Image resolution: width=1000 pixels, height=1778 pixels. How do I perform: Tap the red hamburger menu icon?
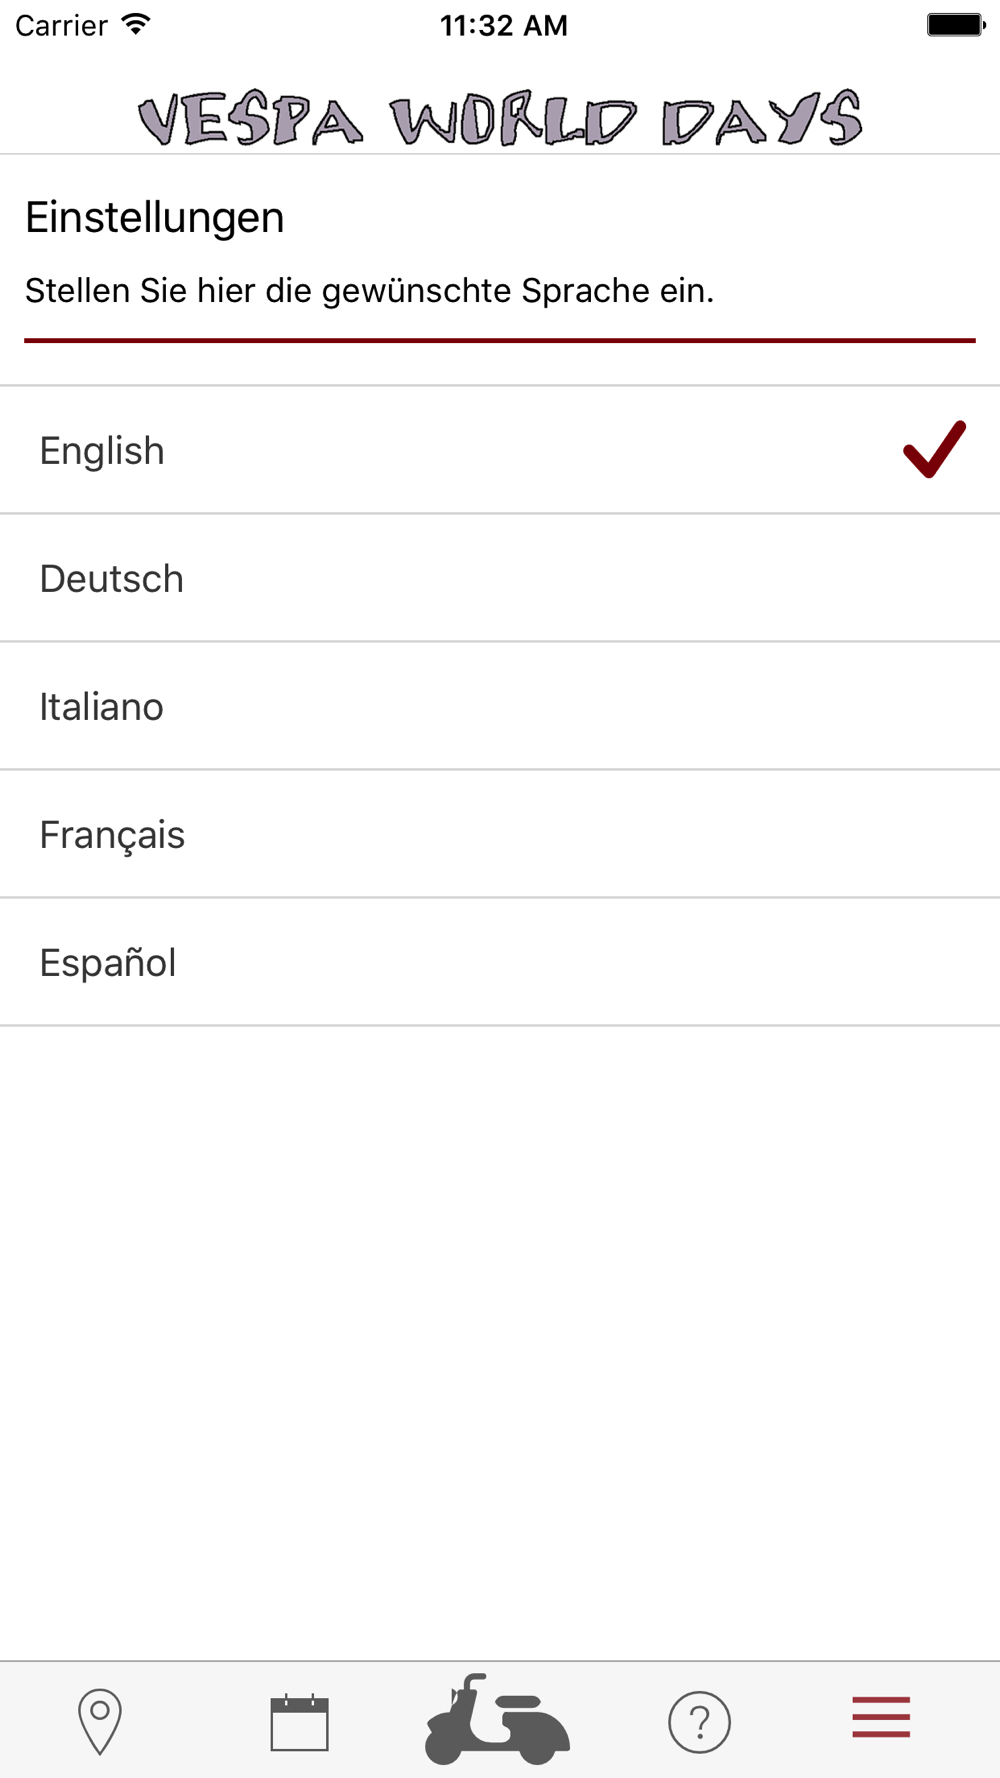(x=881, y=1717)
